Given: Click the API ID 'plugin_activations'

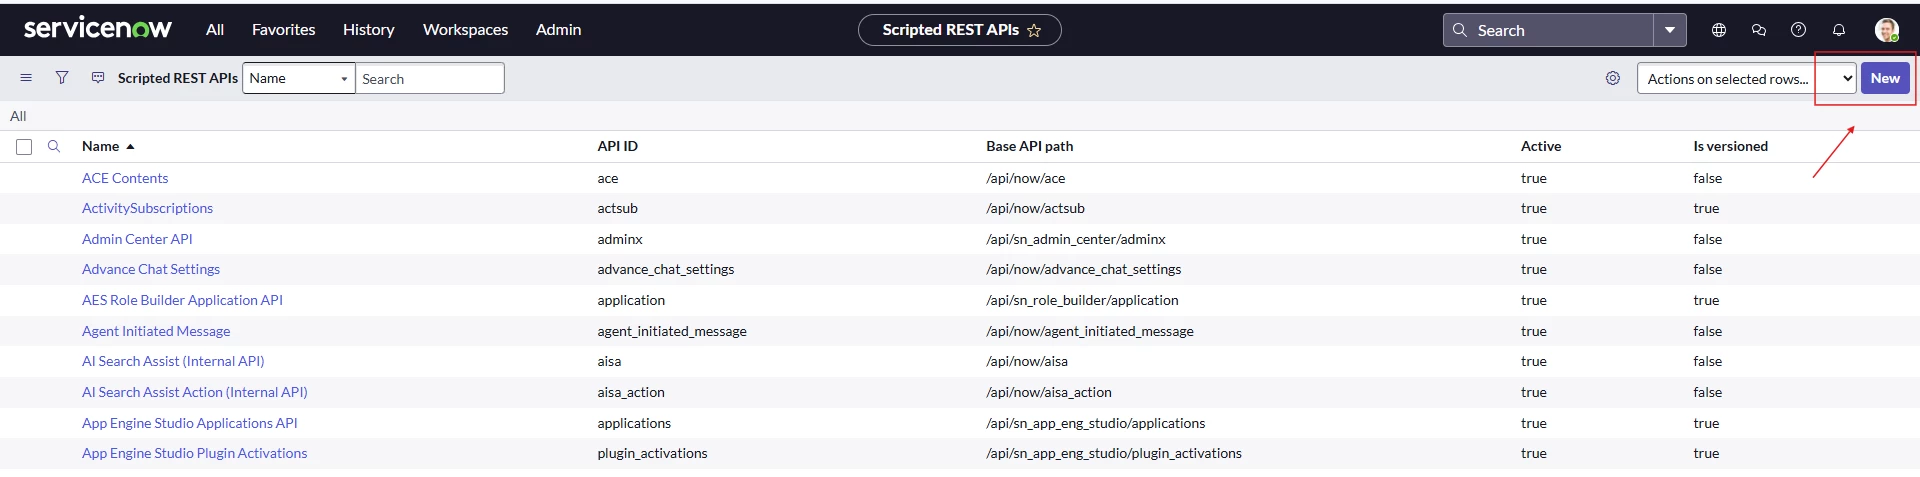Looking at the screenshot, I should tap(652, 453).
